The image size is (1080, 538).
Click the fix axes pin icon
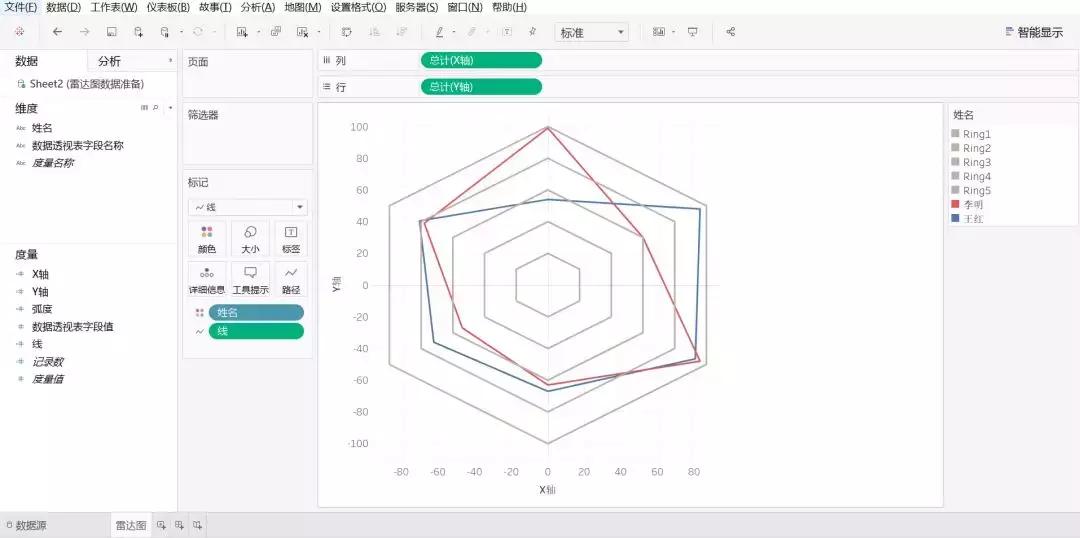click(x=532, y=32)
